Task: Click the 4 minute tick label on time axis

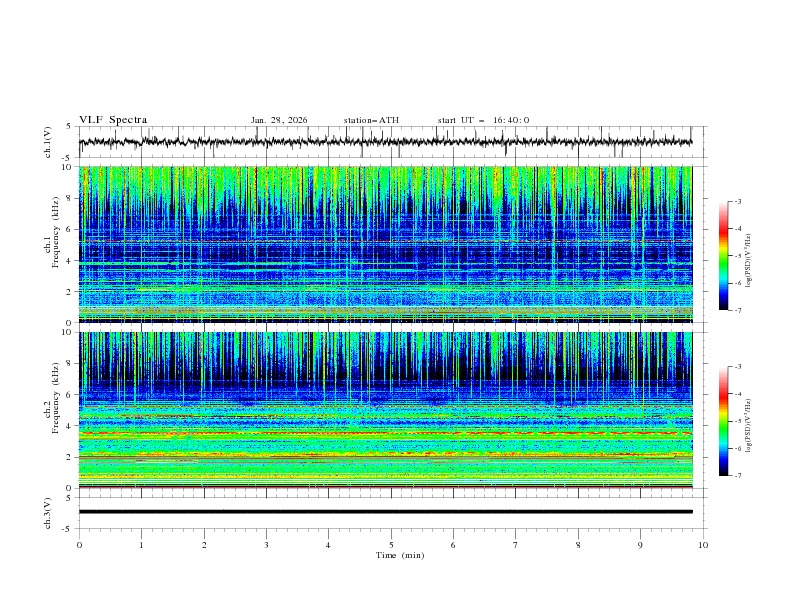Action: pos(328,545)
